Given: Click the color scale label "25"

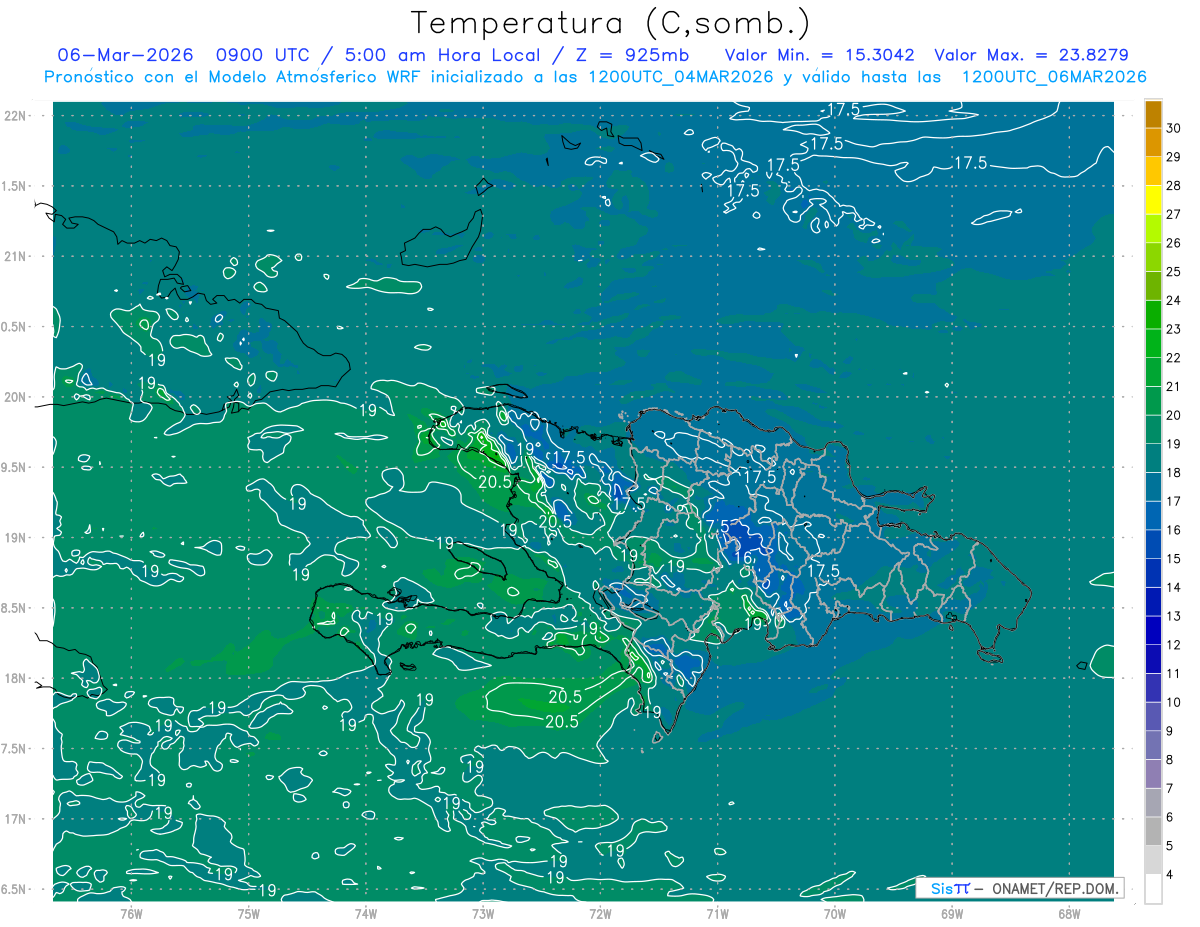Looking at the screenshot, I should (x=1174, y=272).
